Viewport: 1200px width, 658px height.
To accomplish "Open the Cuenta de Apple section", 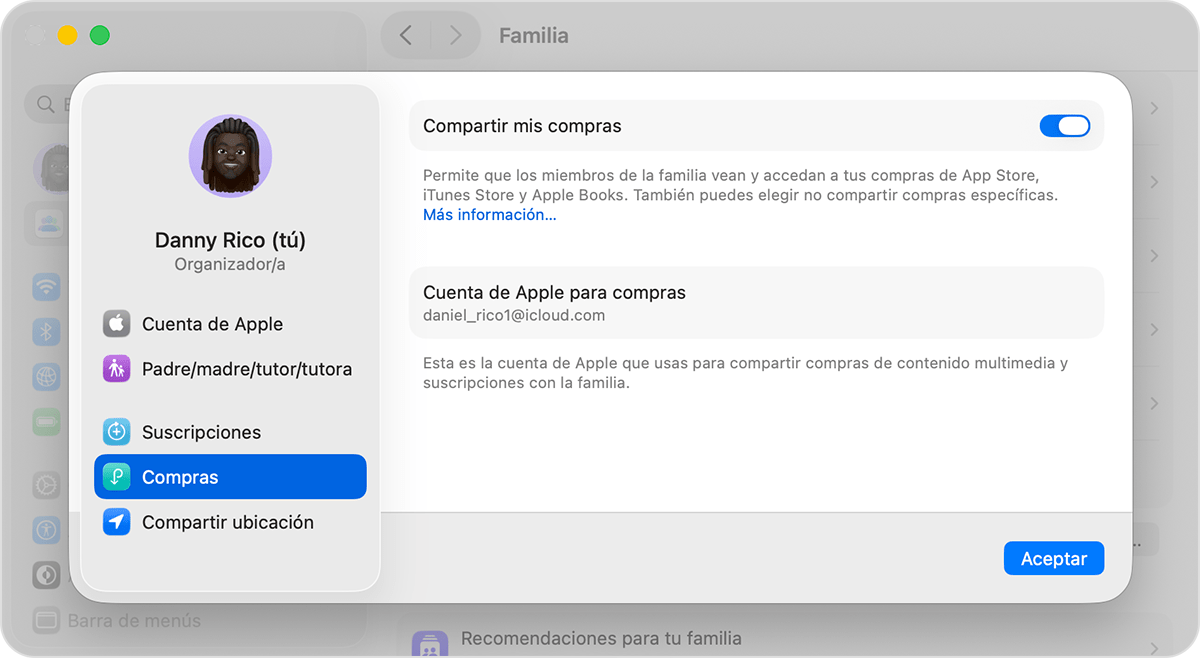I will tap(213, 323).
